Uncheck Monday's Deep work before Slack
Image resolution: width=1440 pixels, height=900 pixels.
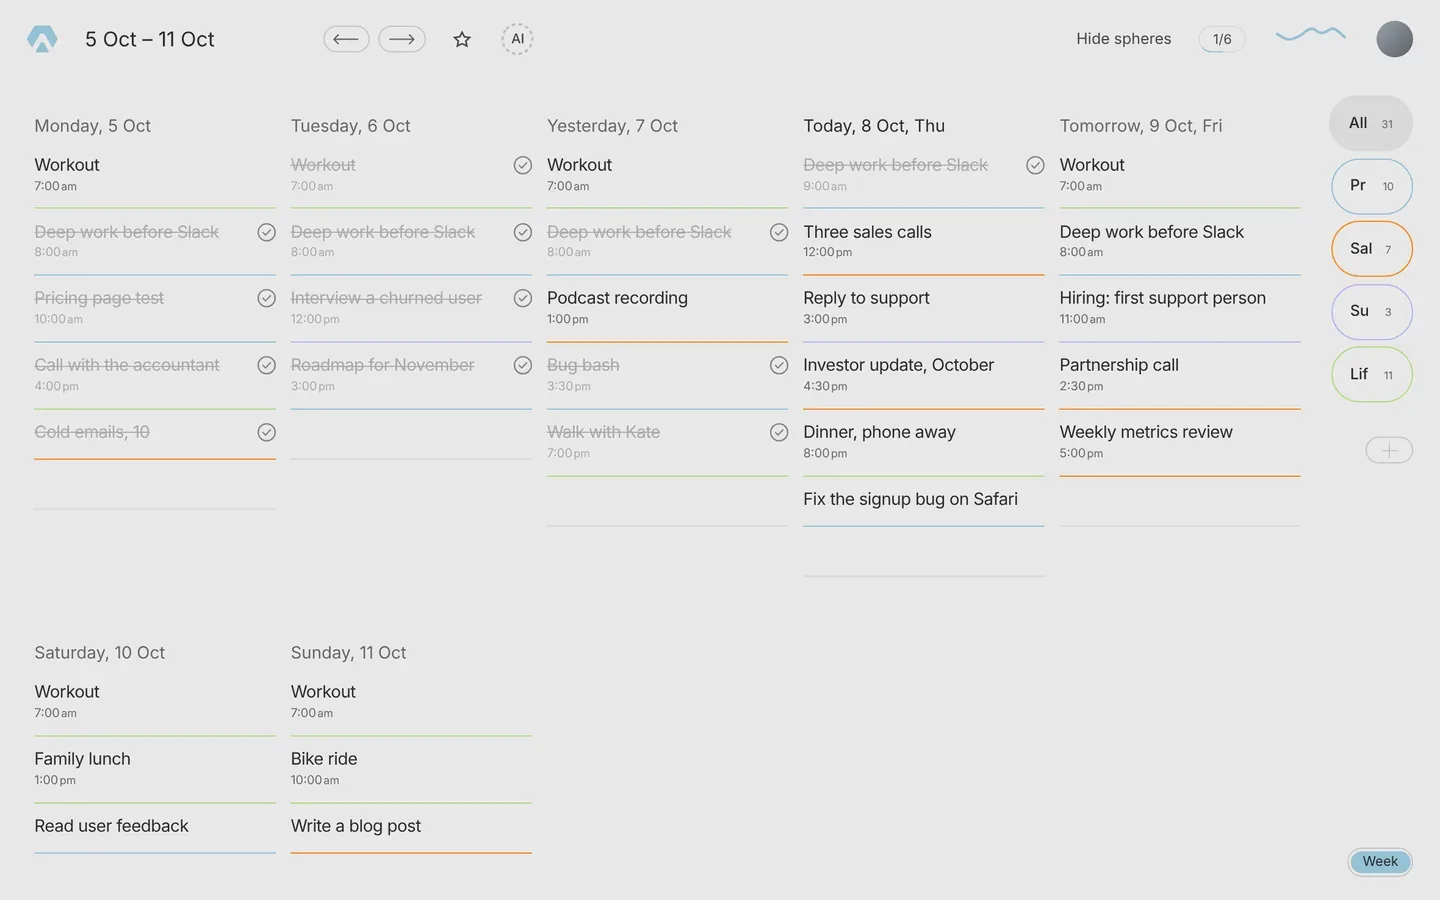point(266,232)
